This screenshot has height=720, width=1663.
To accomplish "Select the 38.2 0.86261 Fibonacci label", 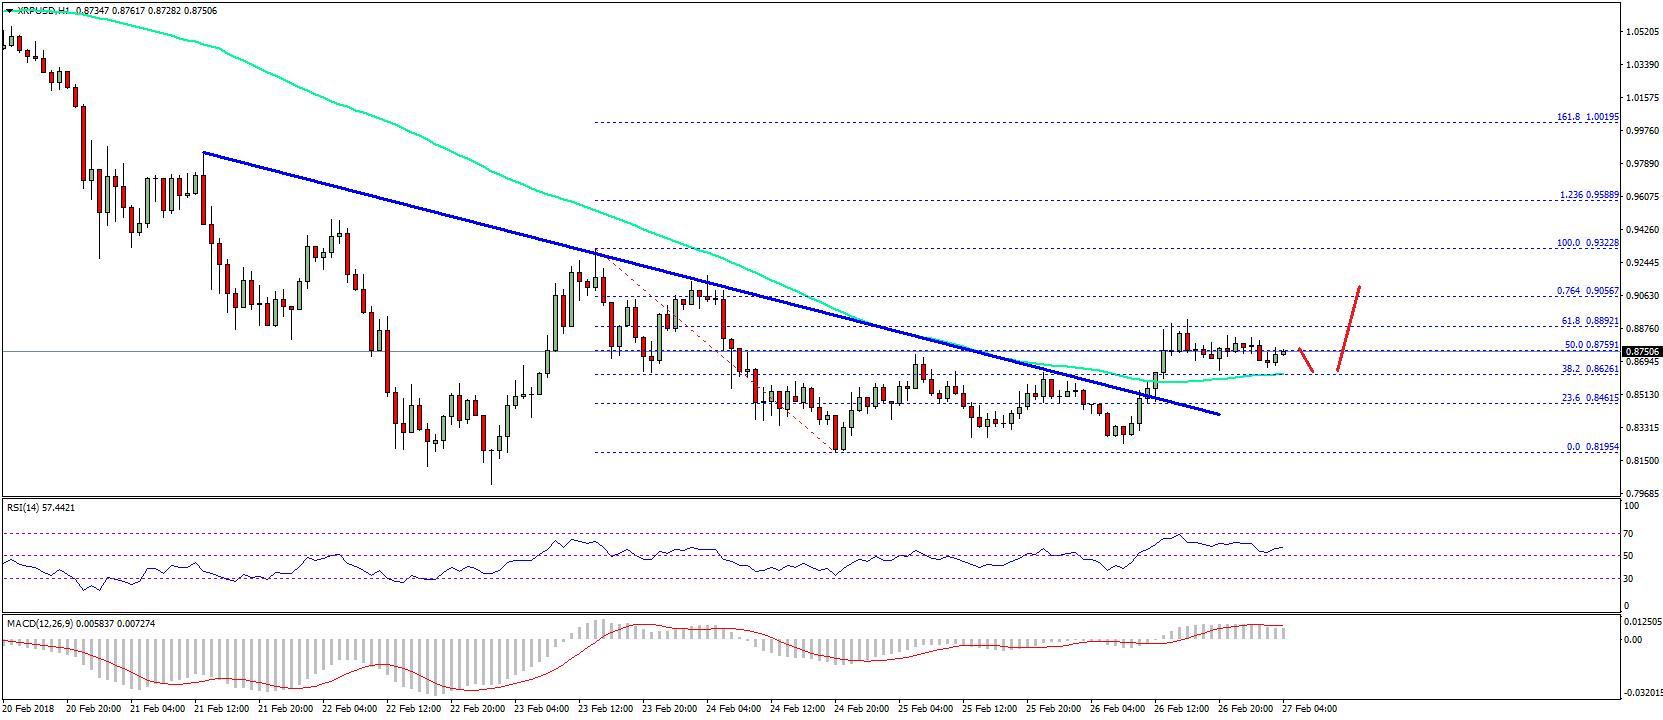I will coord(1590,369).
